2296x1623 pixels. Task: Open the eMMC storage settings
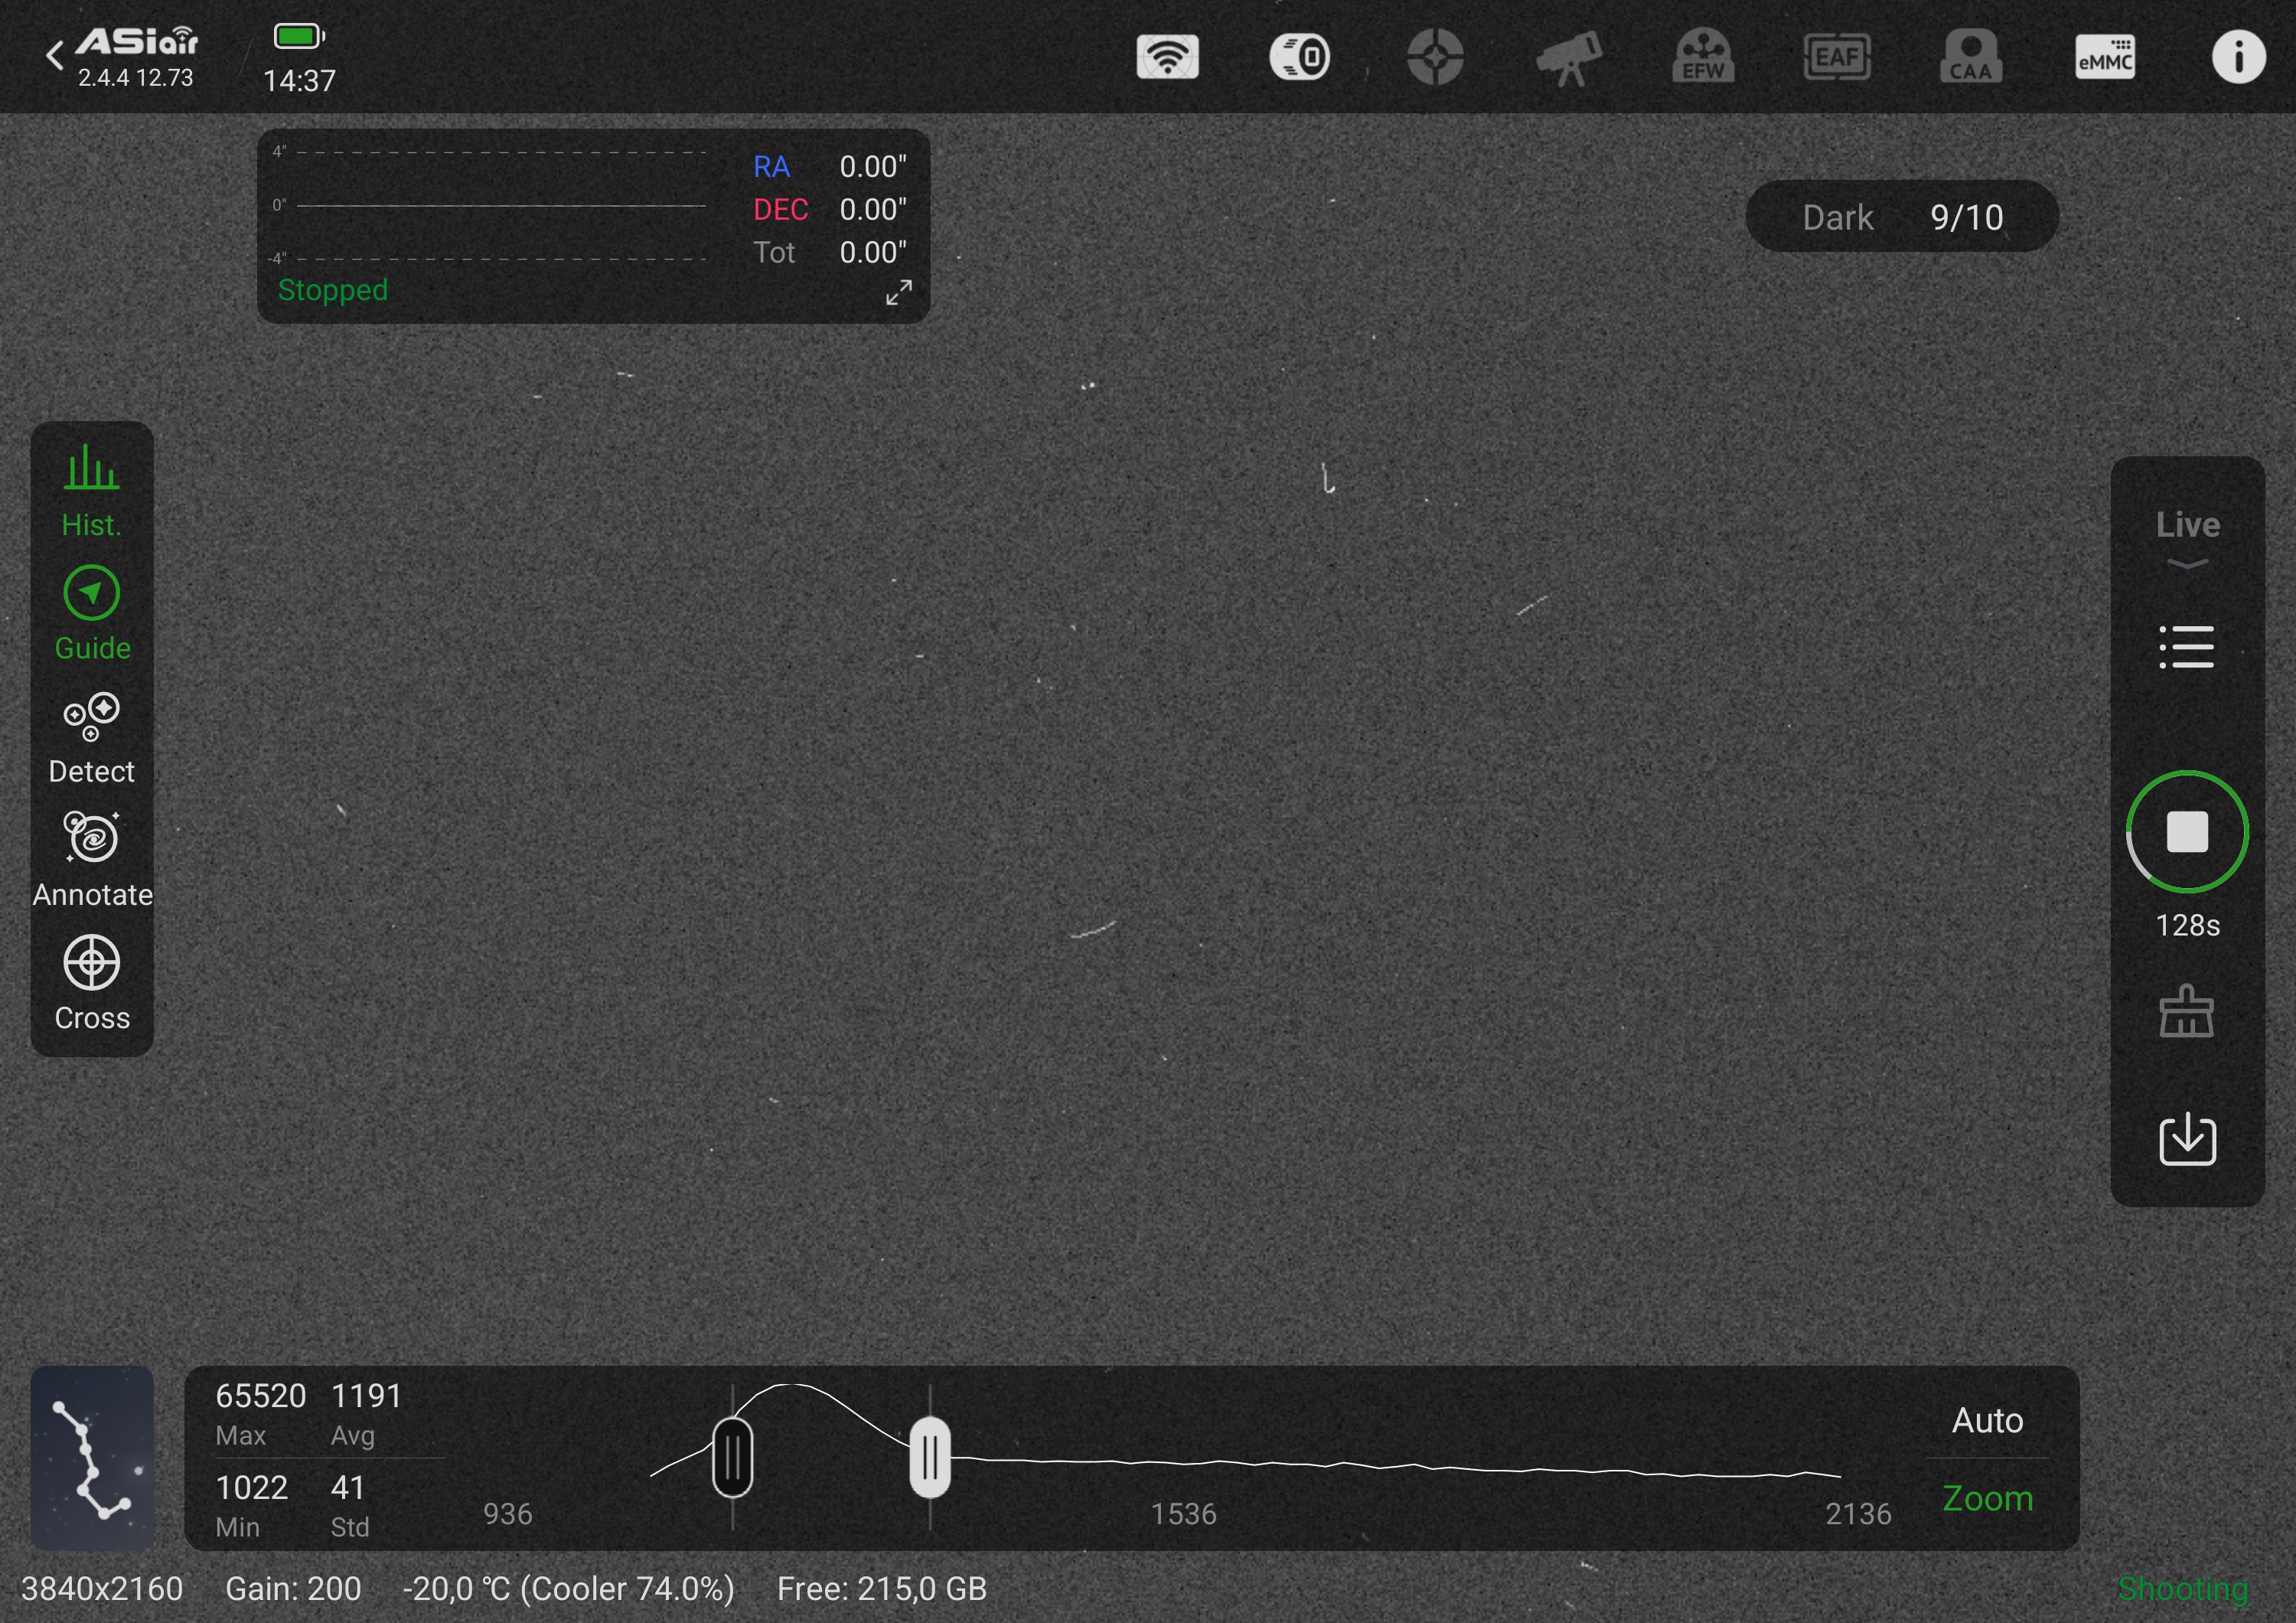click(x=2105, y=57)
